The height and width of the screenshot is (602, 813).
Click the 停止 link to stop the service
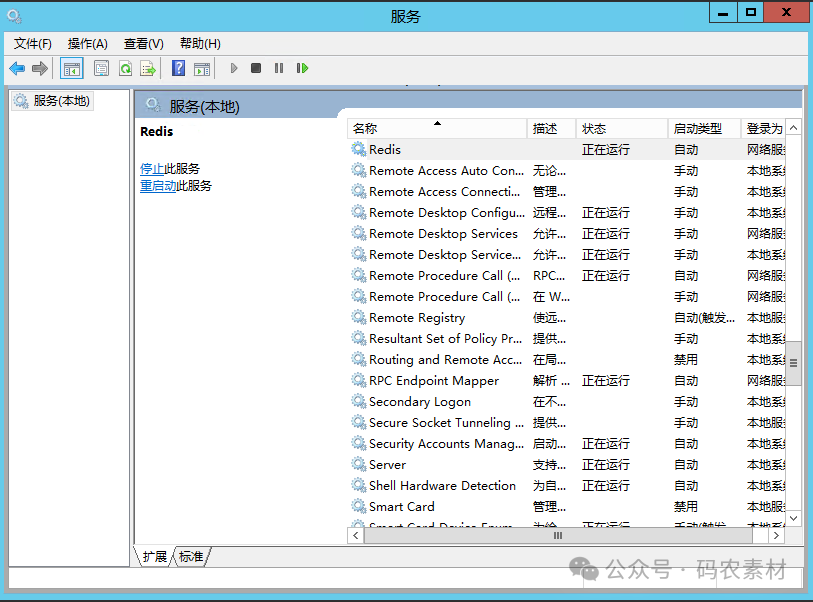pos(152,169)
